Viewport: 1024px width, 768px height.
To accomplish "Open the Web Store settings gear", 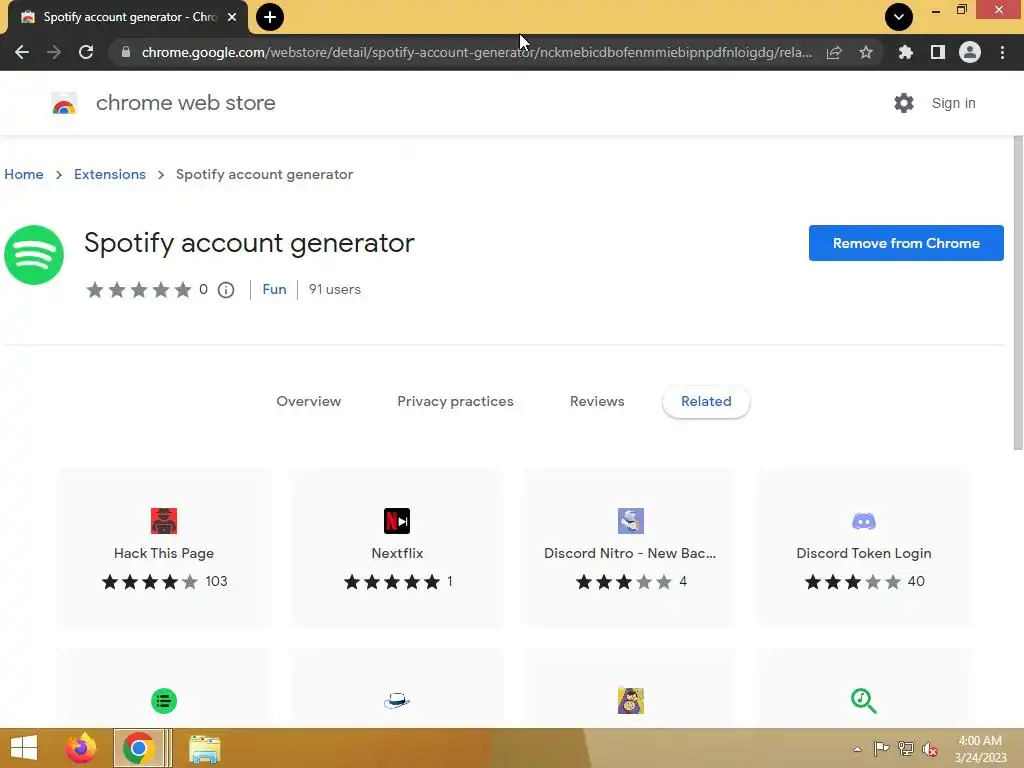I will (904, 103).
